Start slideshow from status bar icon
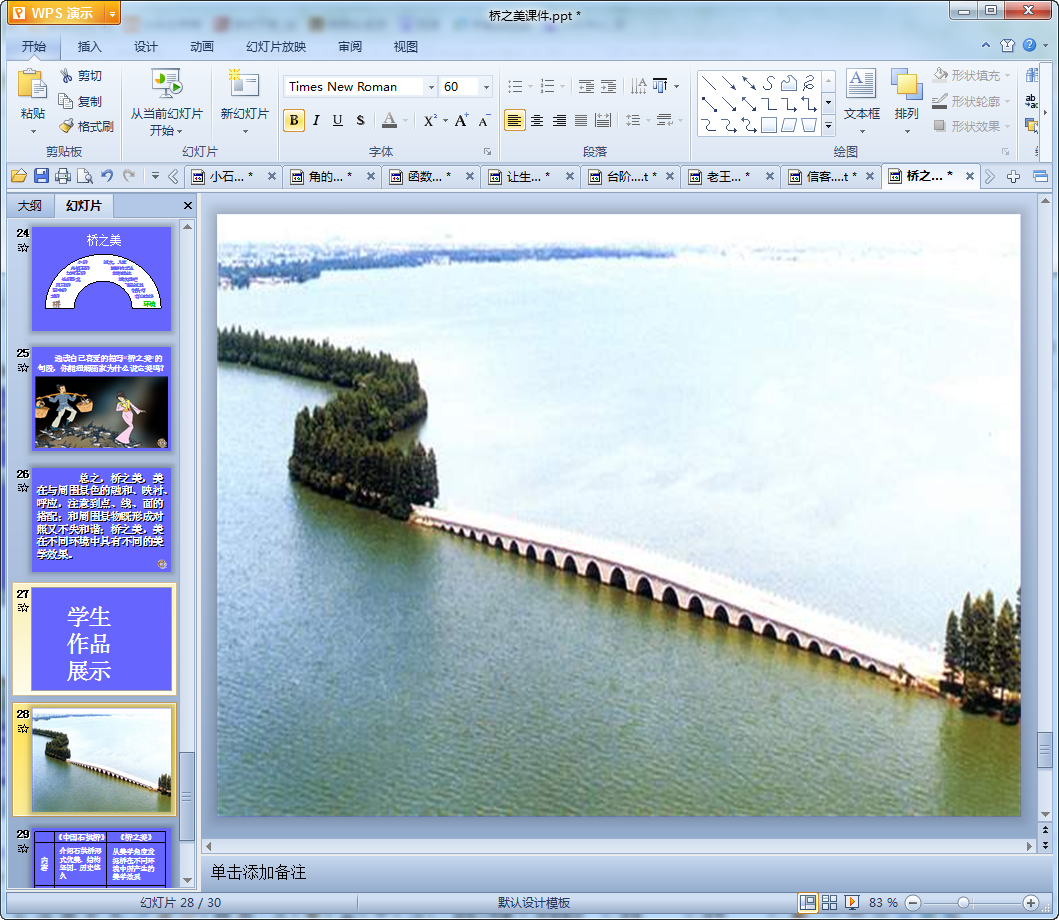The width and height of the screenshot is (1059, 920). [x=852, y=902]
